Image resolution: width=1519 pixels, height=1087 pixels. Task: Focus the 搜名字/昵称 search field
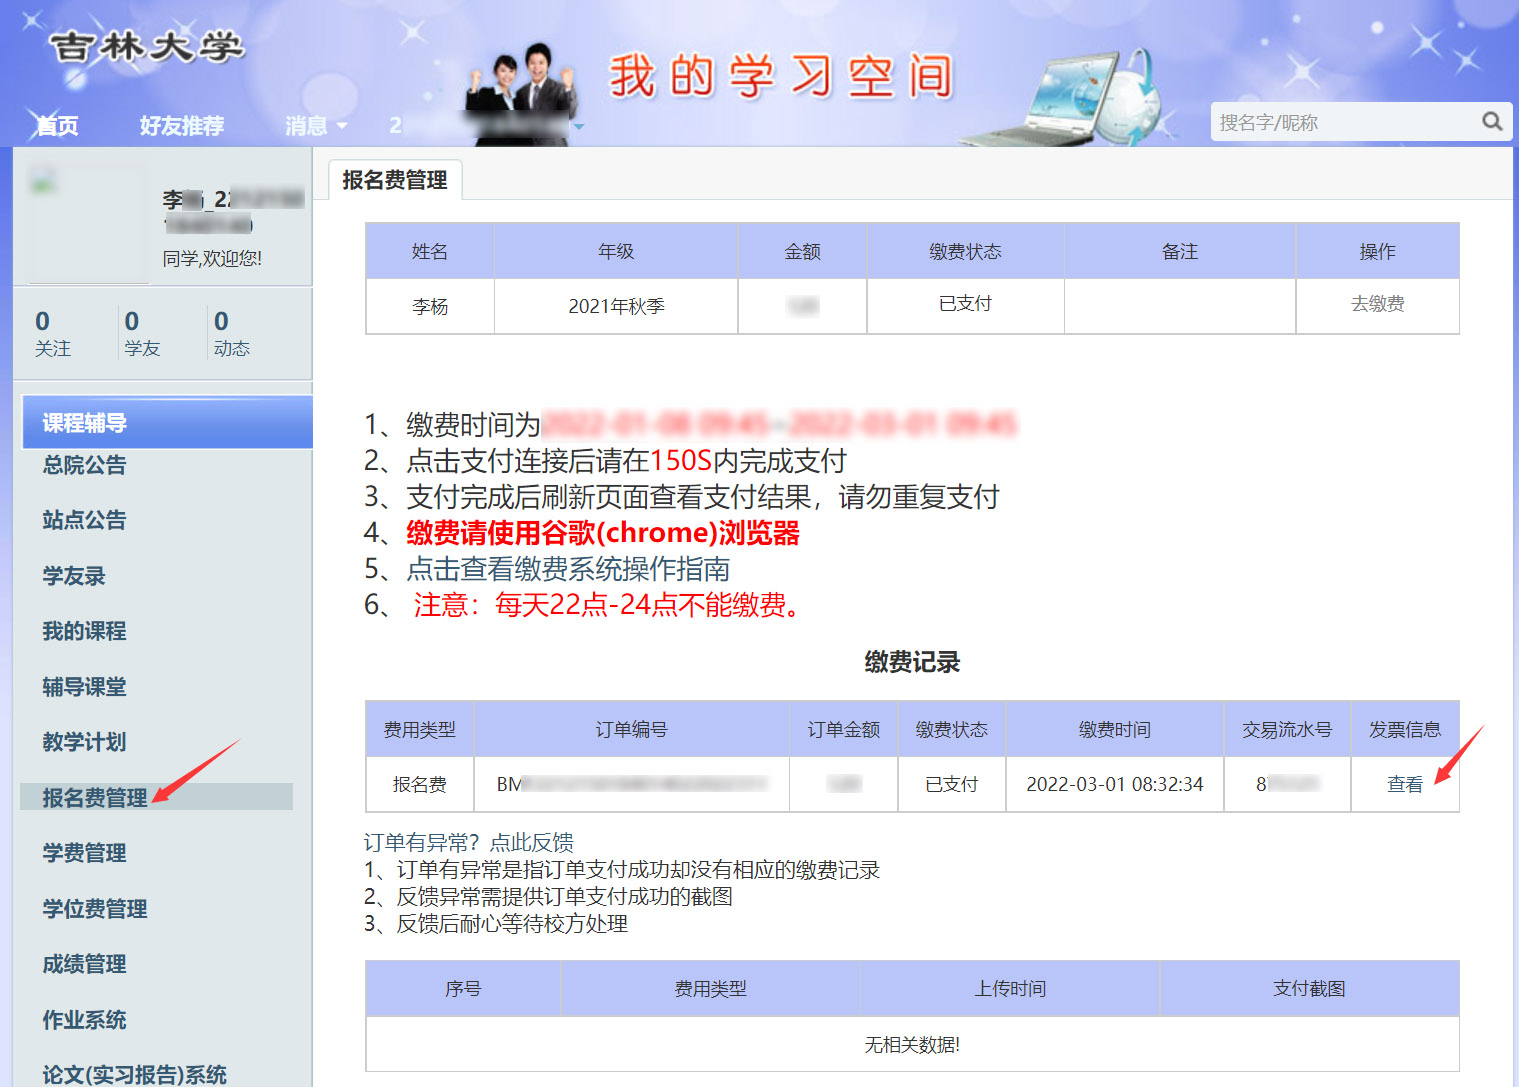[1343, 122]
